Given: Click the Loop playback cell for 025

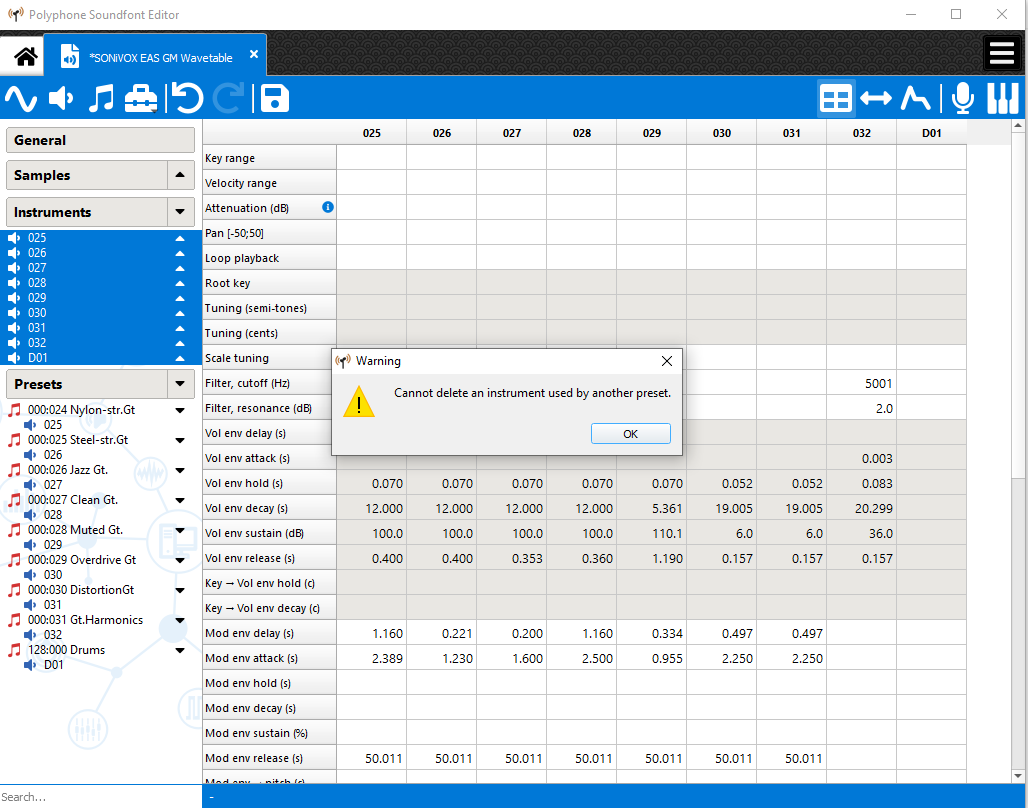Looking at the screenshot, I should coord(372,258).
